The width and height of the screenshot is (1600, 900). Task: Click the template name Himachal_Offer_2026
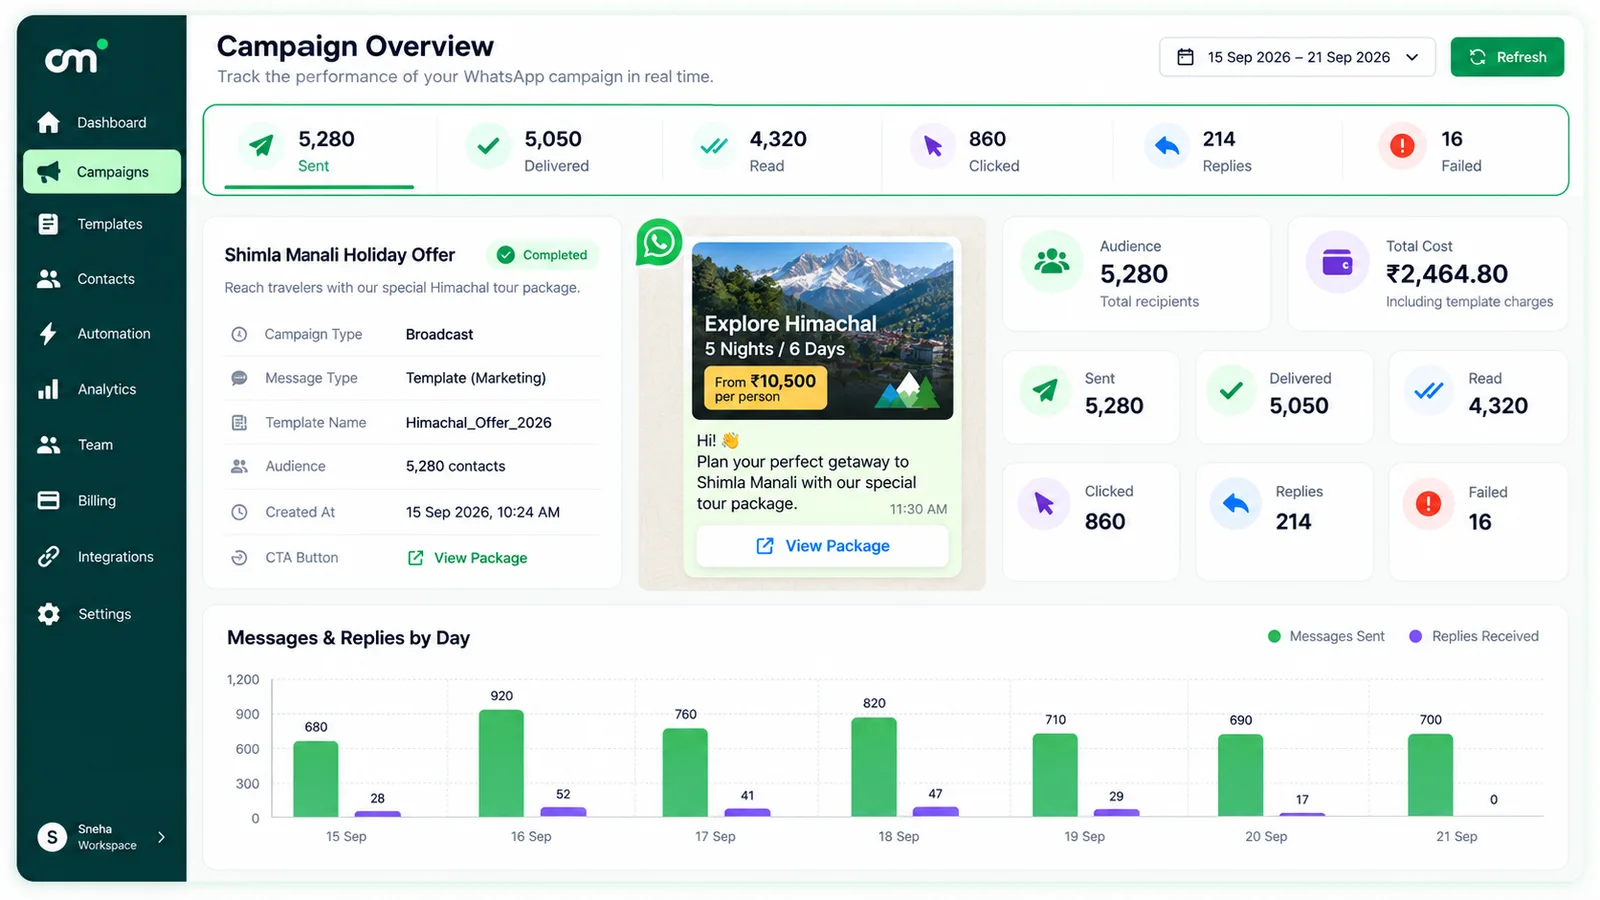click(479, 423)
